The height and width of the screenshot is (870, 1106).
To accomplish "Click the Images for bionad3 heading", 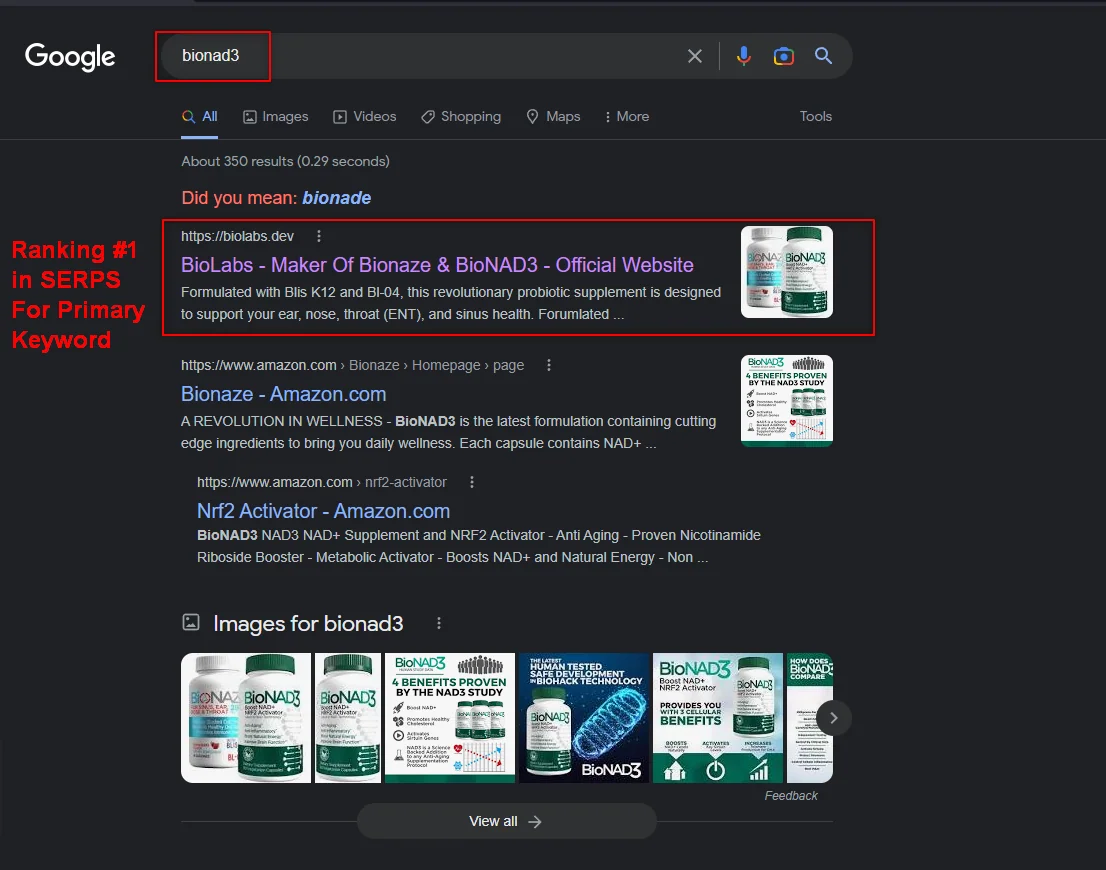I will (x=308, y=624).
